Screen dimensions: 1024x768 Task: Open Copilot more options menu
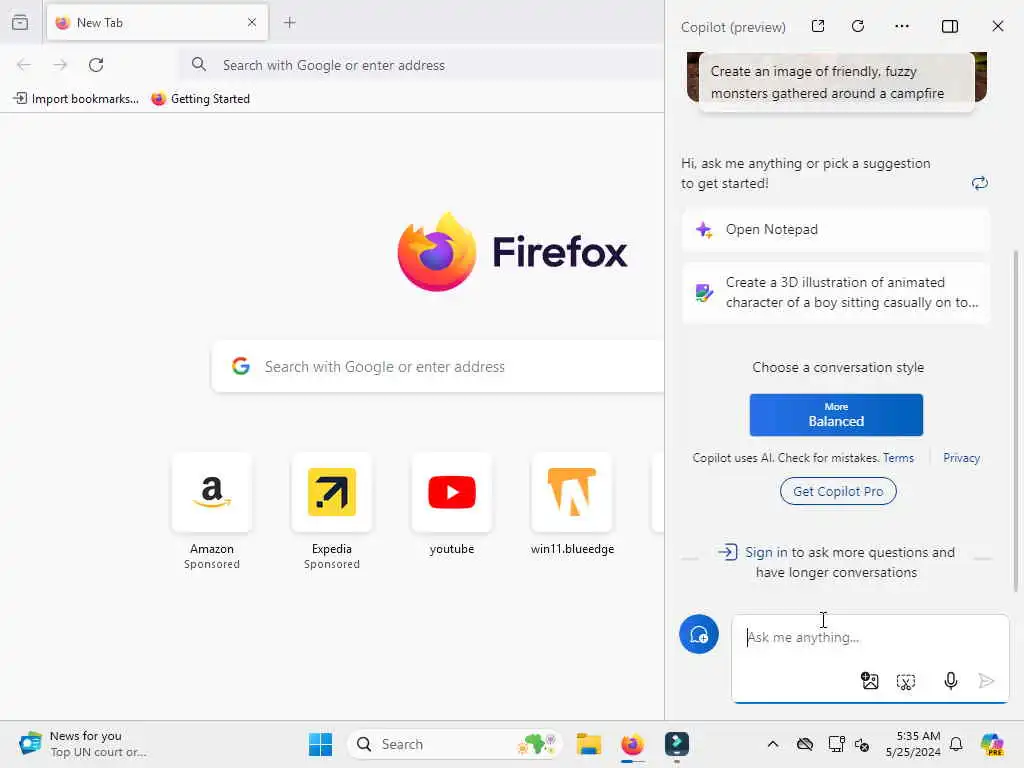(x=902, y=26)
